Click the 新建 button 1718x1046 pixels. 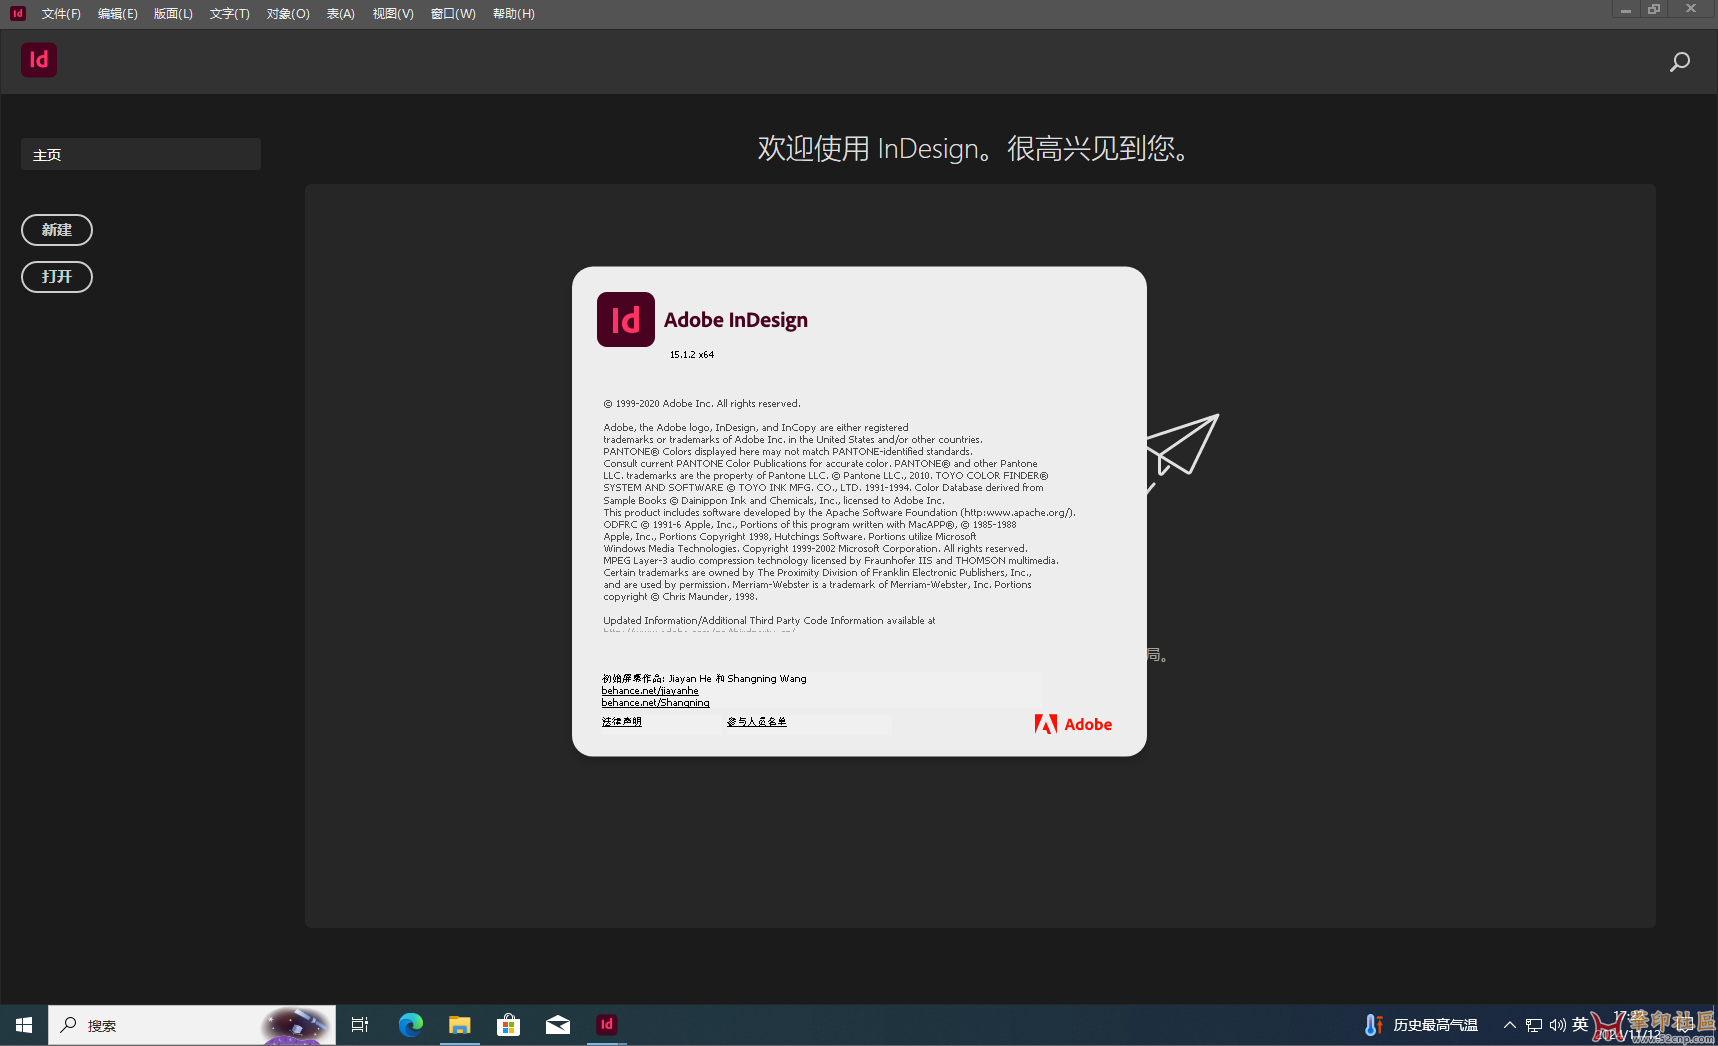click(57, 230)
